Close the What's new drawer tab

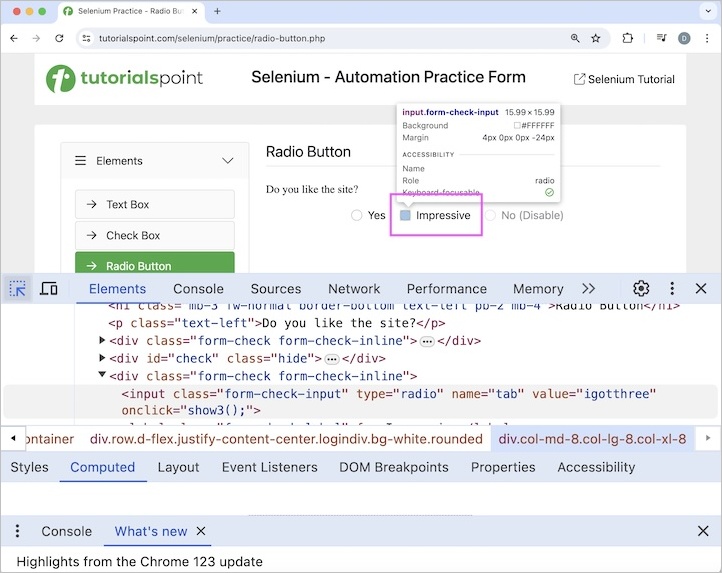coord(201,532)
